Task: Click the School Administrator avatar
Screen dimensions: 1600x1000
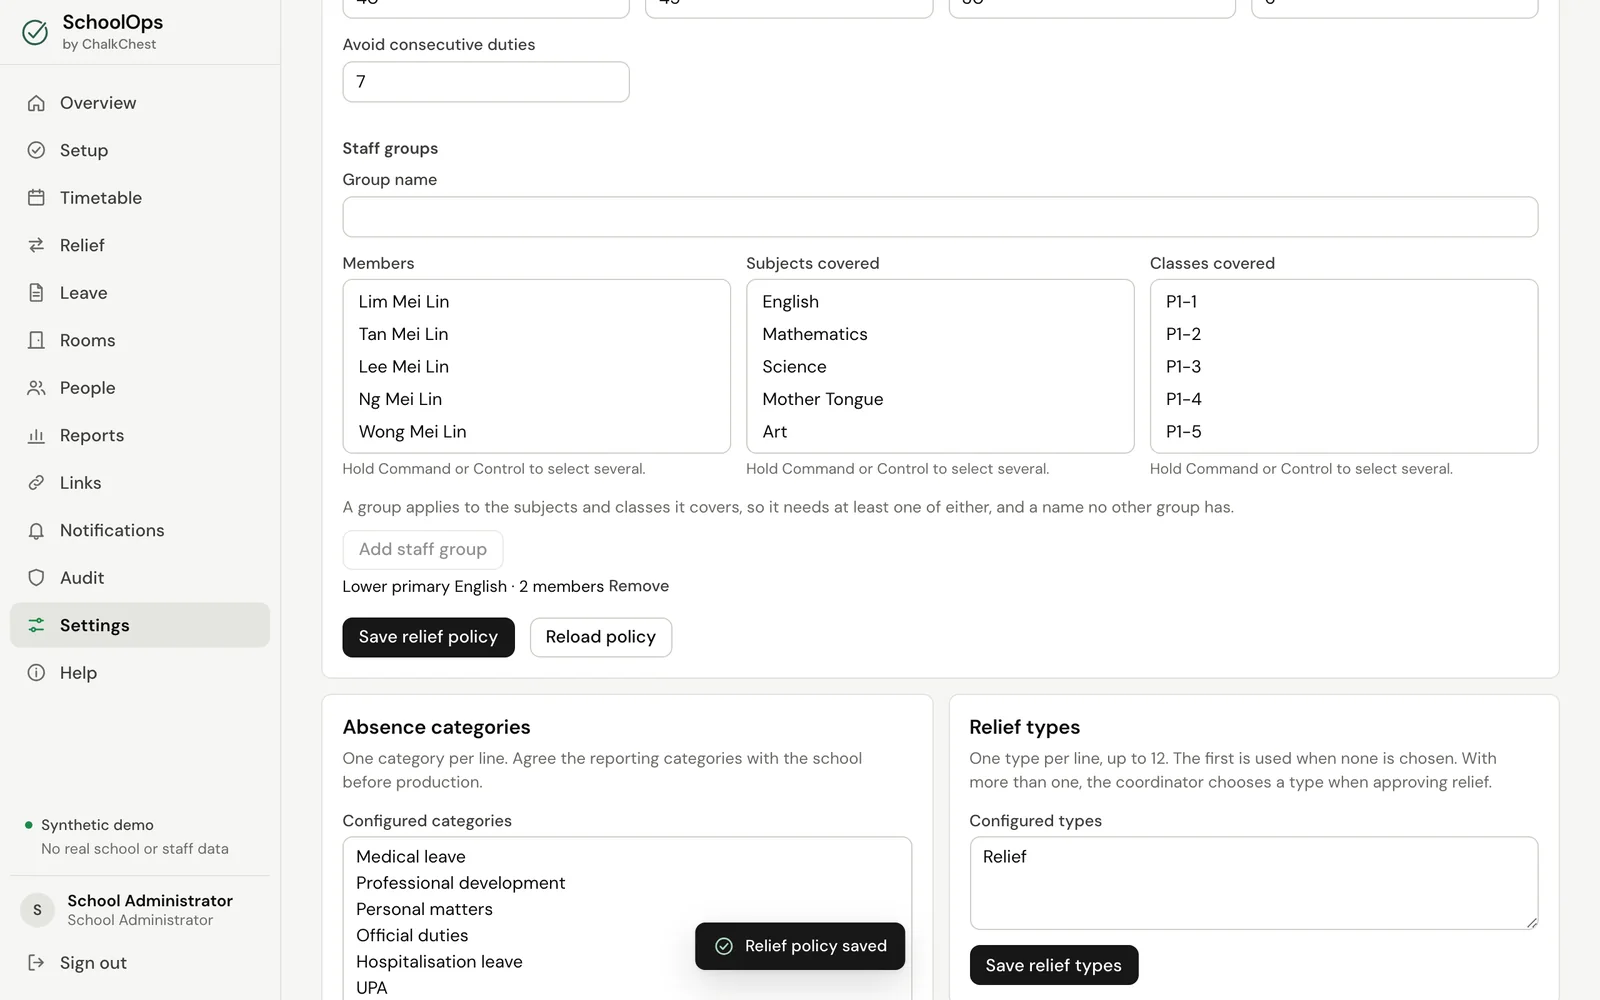Action: tap(37, 910)
